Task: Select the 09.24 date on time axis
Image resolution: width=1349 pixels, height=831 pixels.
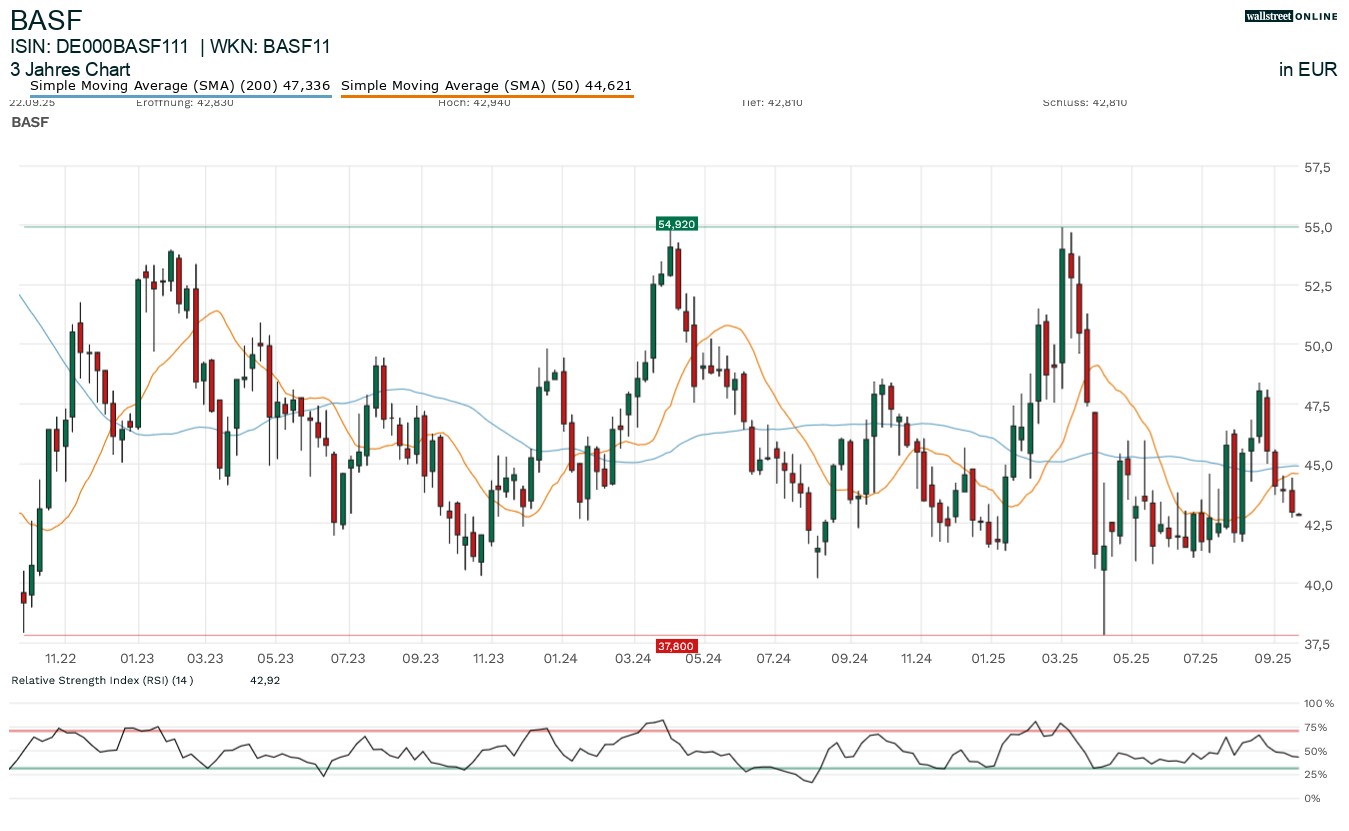Action: tap(848, 658)
